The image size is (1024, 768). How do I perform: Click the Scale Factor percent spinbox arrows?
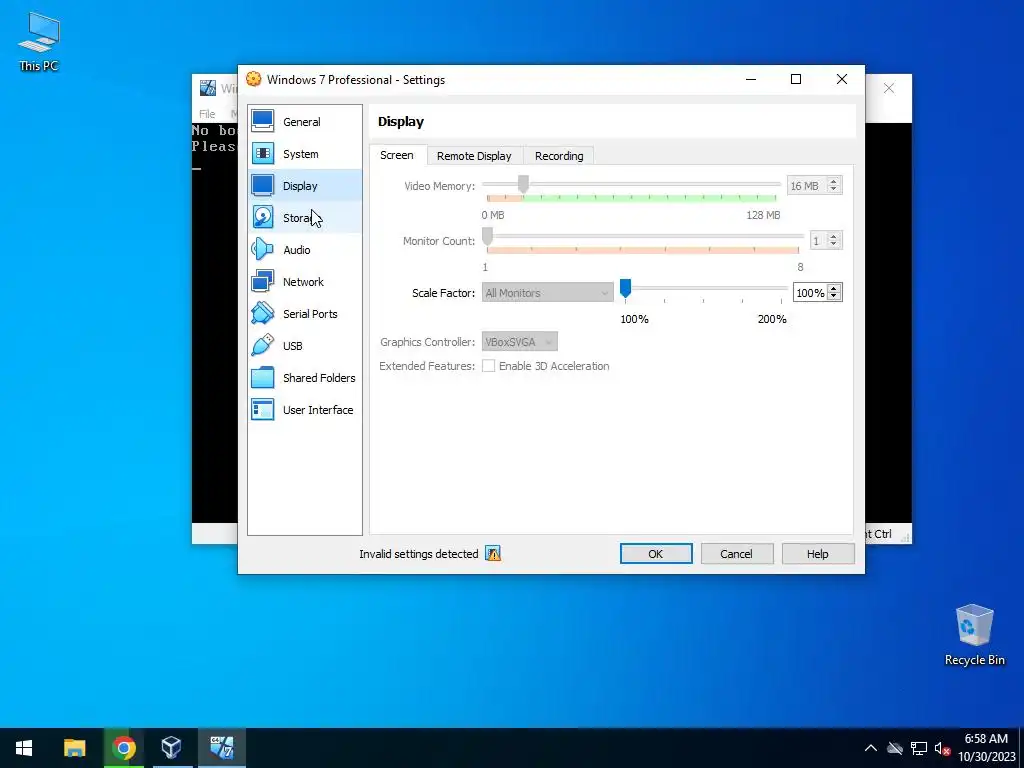pos(833,293)
